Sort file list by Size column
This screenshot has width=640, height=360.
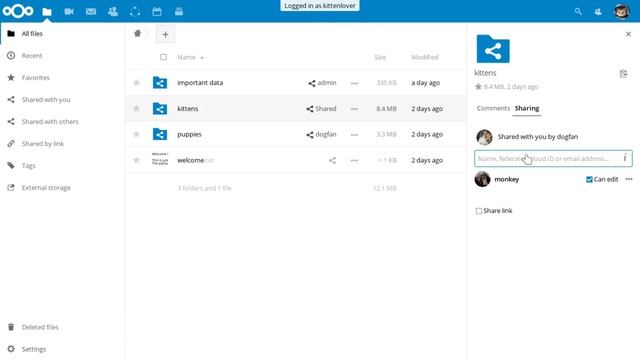point(380,57)
